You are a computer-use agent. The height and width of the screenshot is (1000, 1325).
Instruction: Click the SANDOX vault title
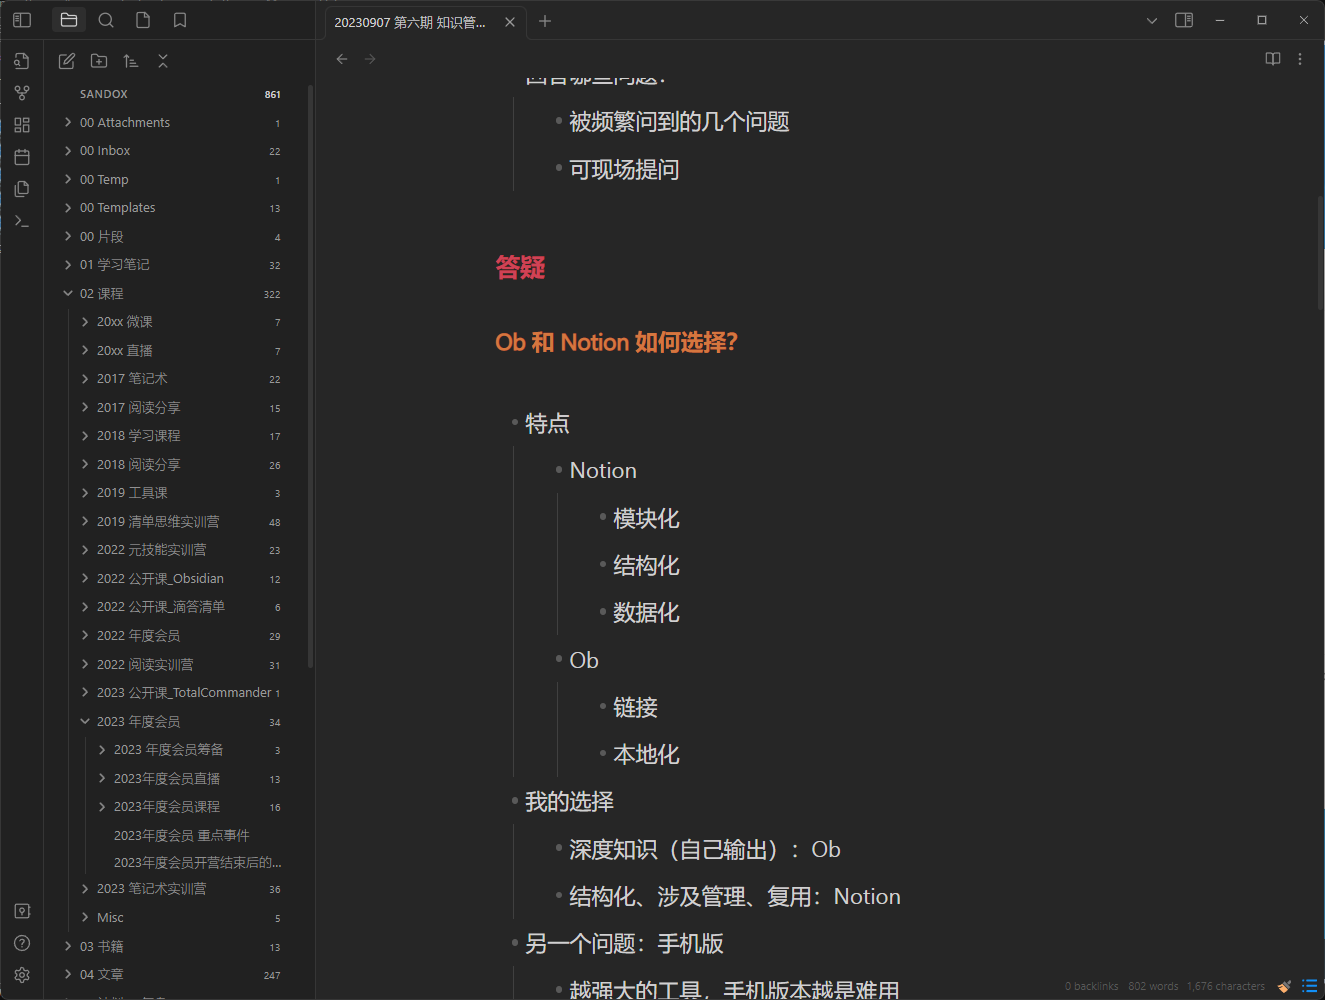[104, 94]
